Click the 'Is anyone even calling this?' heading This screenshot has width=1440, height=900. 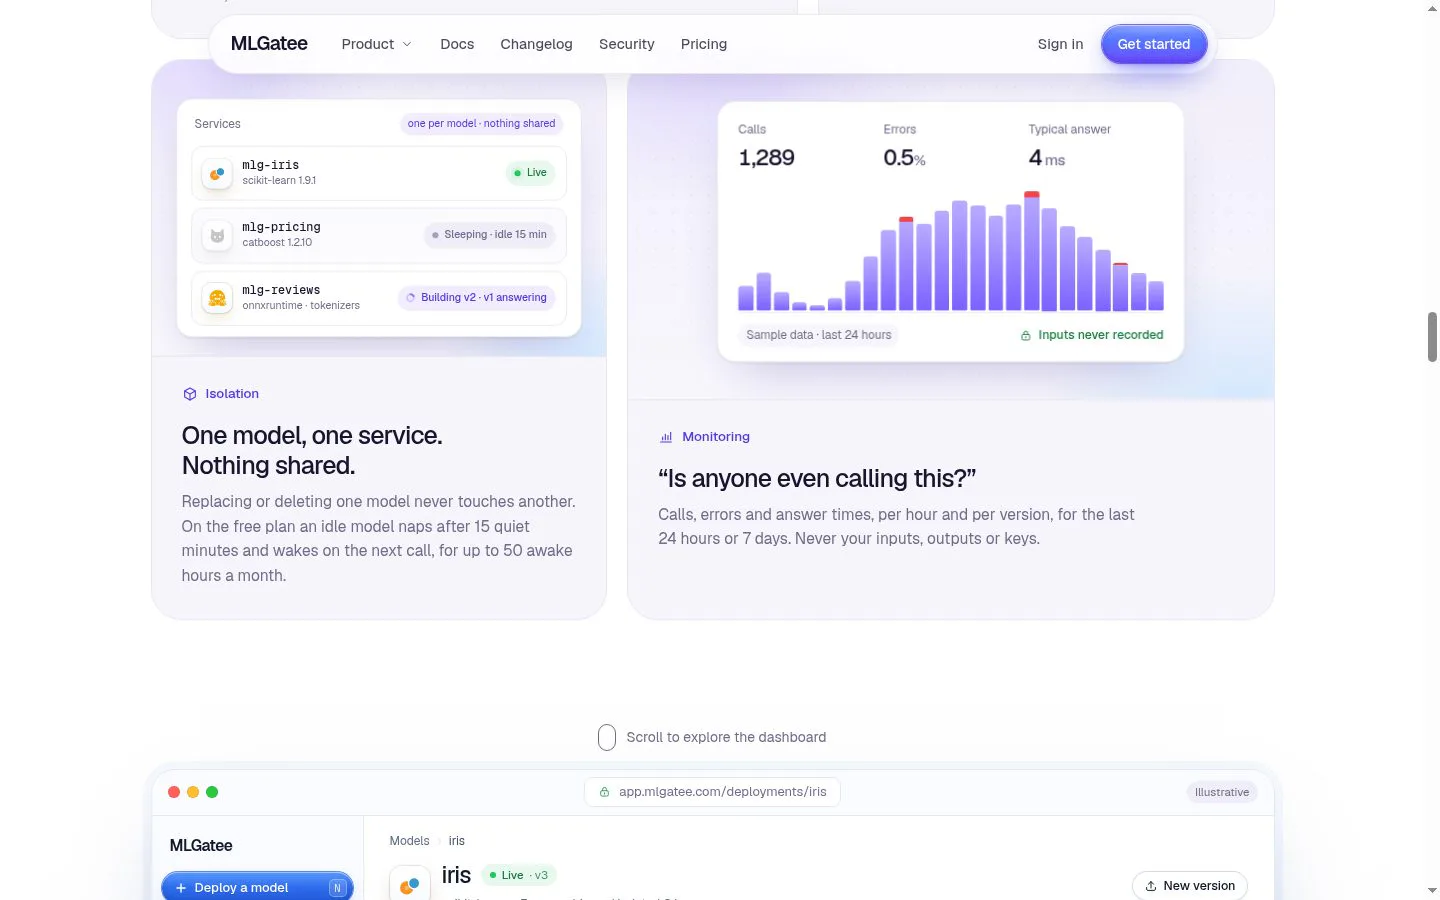coord(817,479)
